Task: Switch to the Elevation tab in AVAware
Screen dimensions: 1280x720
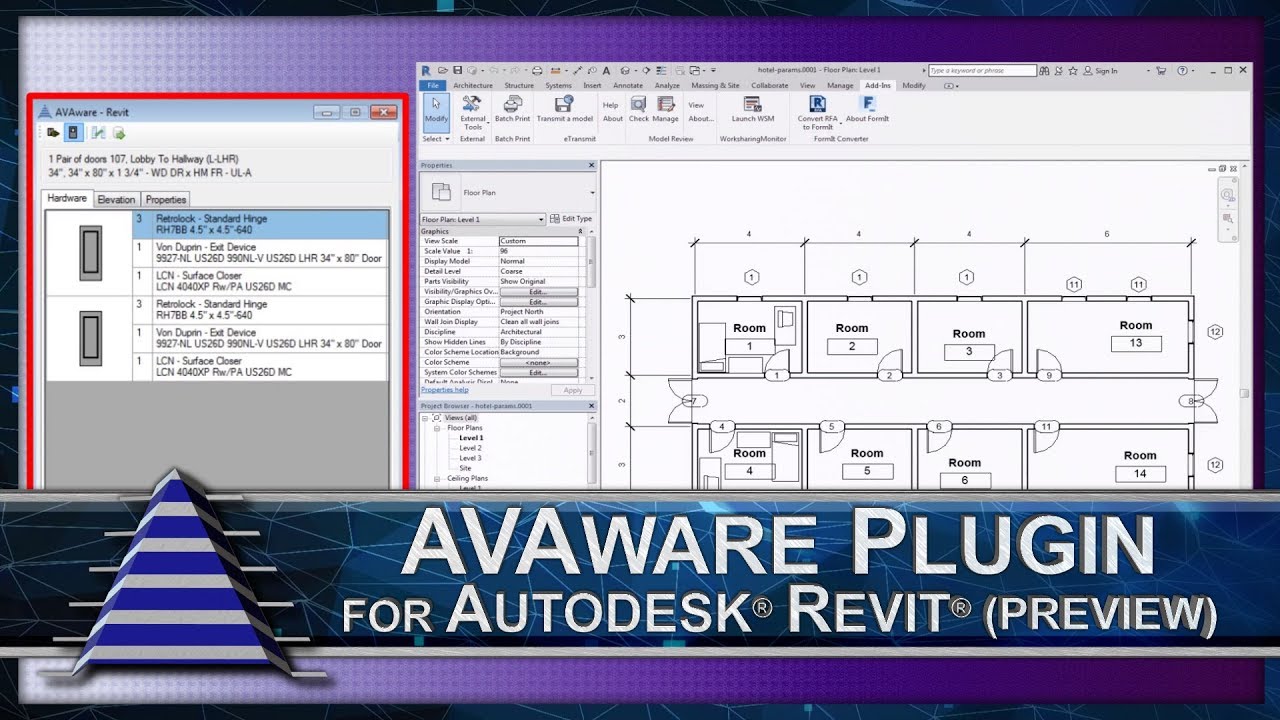Action: pyautogui.click(x=116, y=199)
